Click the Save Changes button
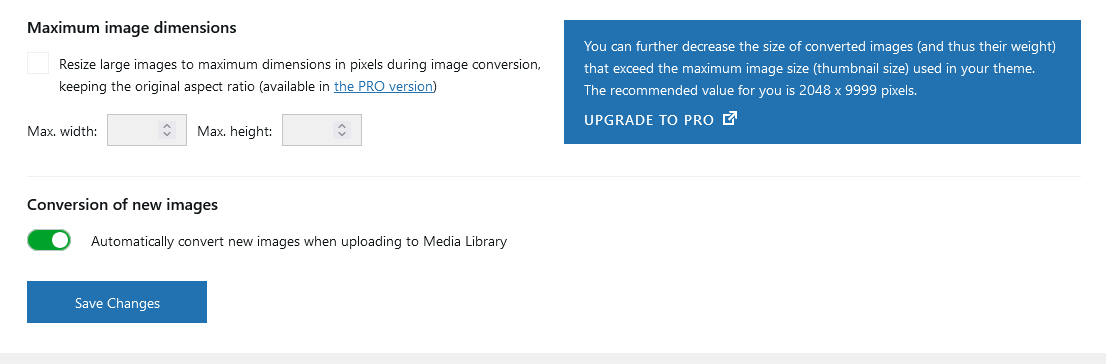The width and height of the screenshot is (1106, 364). (117, 303)
